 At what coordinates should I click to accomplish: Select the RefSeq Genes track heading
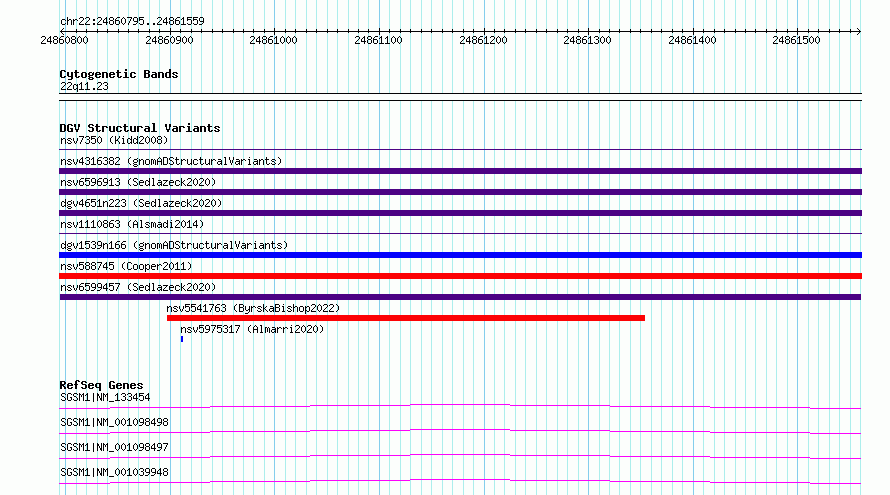pos(101,385)
